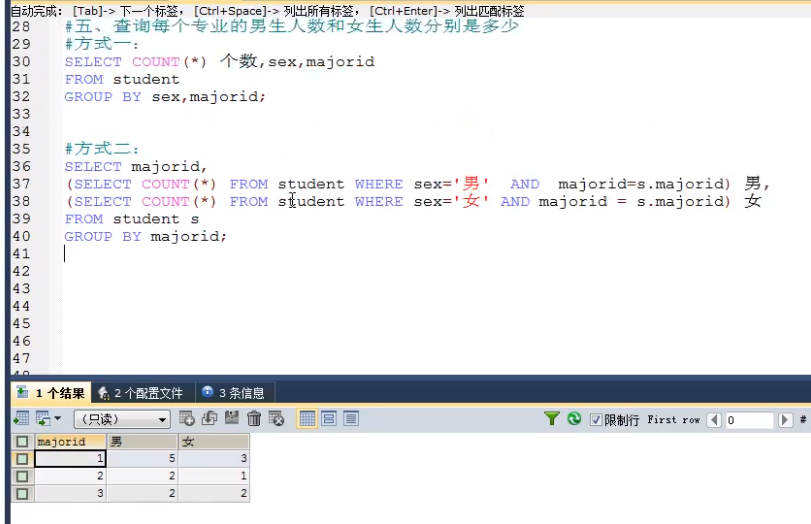This screenshot has width=811, height=524.
Task: Click the majorid column header
Action: click(x=70, y=441)
